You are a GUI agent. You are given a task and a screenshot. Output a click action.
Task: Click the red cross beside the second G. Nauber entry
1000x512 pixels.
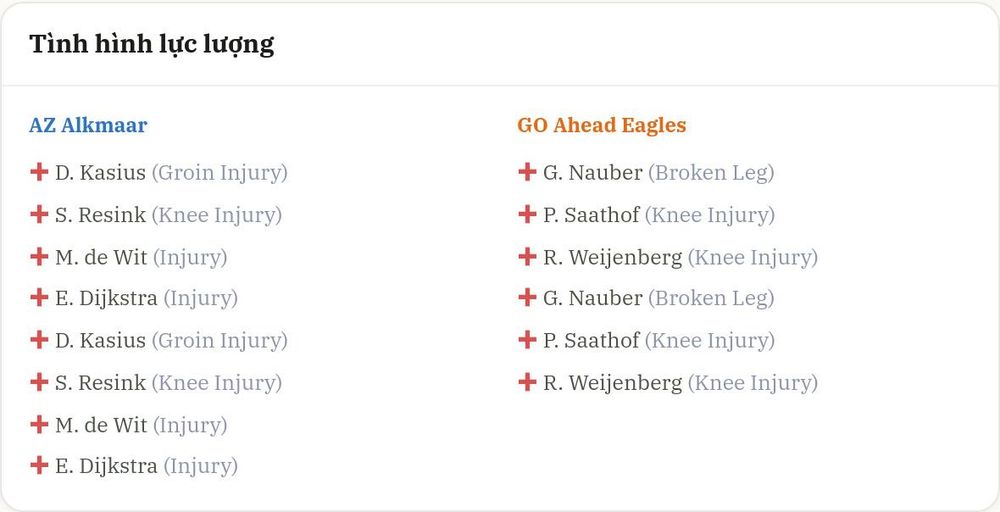(x=527, y=297)
